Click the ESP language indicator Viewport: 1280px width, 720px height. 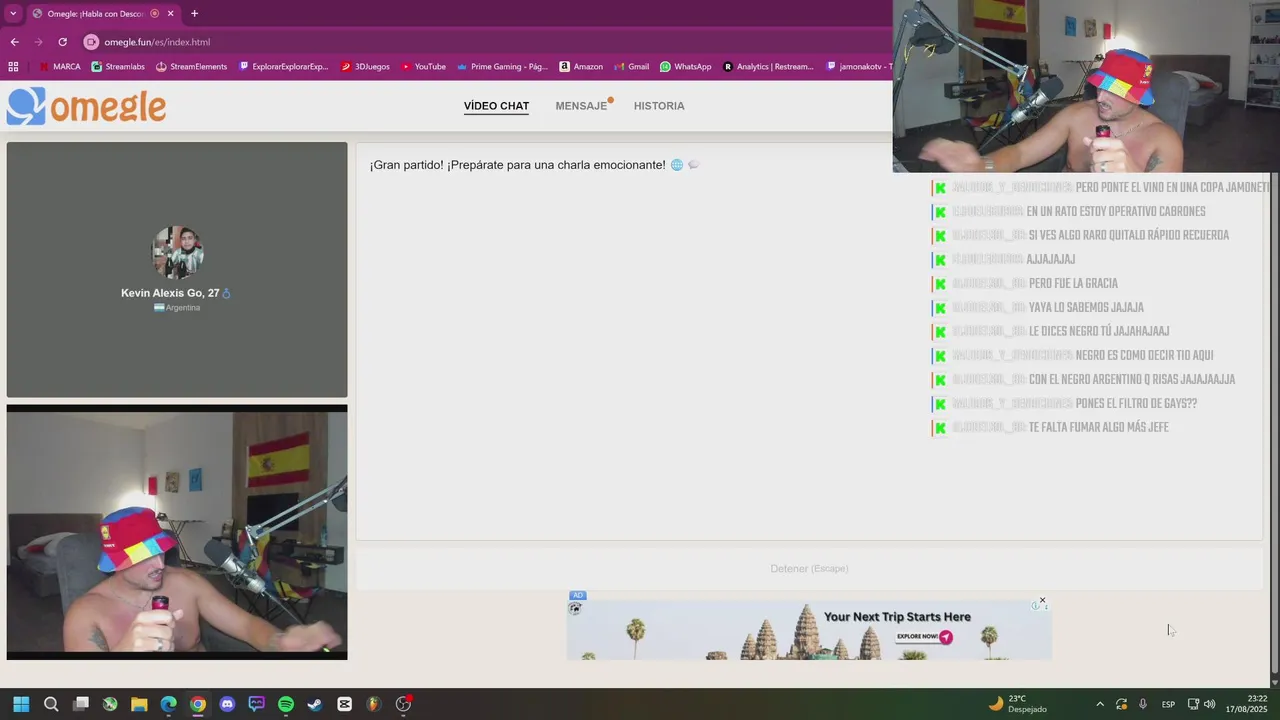point(1168,704)
